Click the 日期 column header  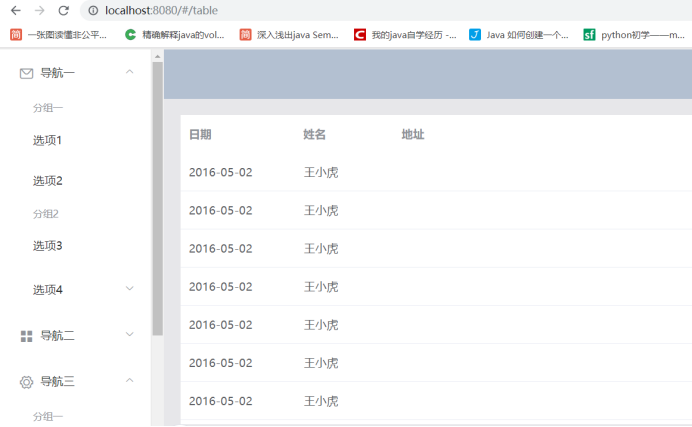[x=200, y=135]
